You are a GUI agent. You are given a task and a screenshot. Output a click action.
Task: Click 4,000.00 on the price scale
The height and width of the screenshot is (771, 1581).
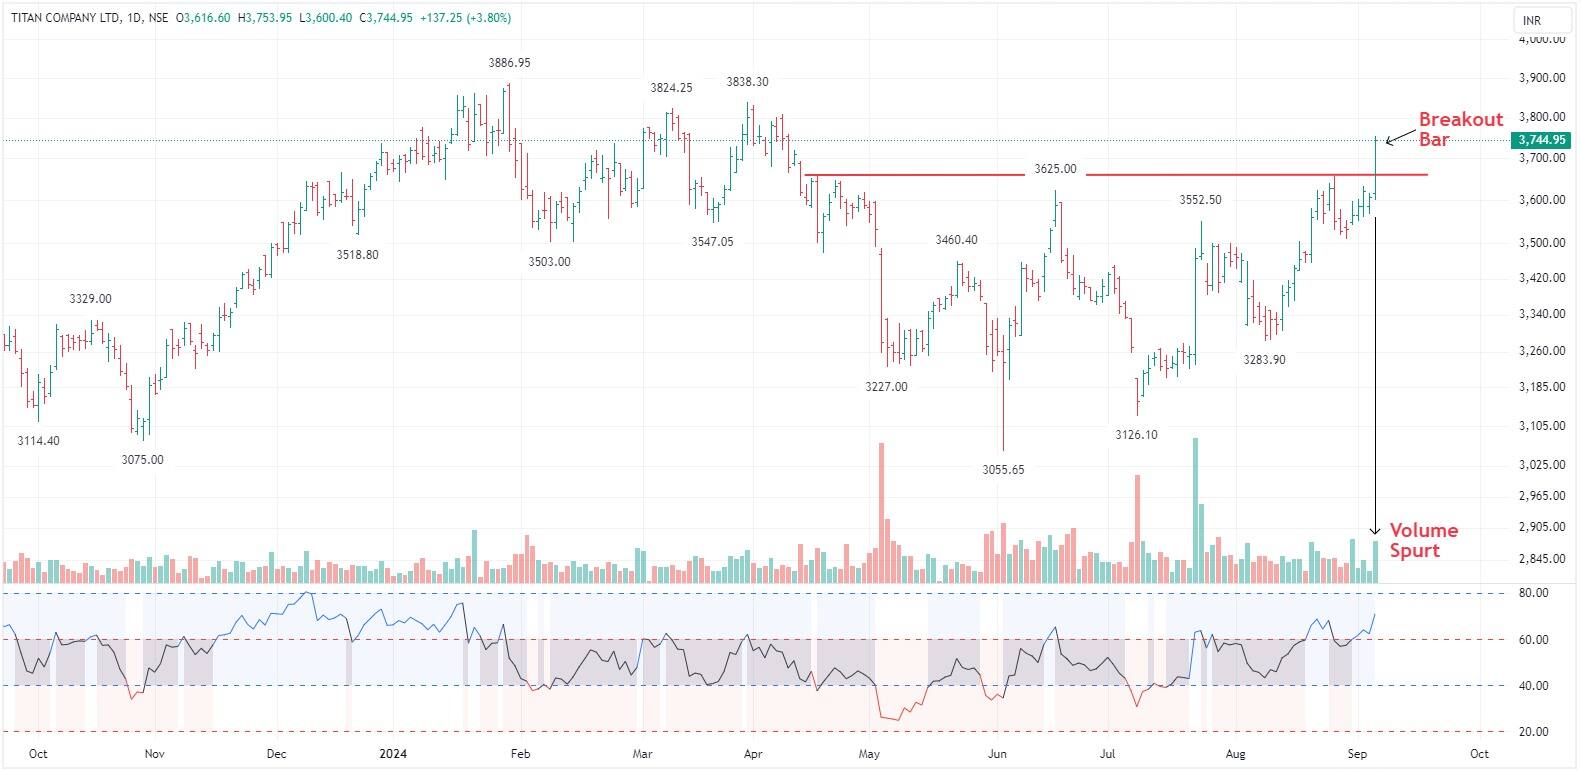1542,39
